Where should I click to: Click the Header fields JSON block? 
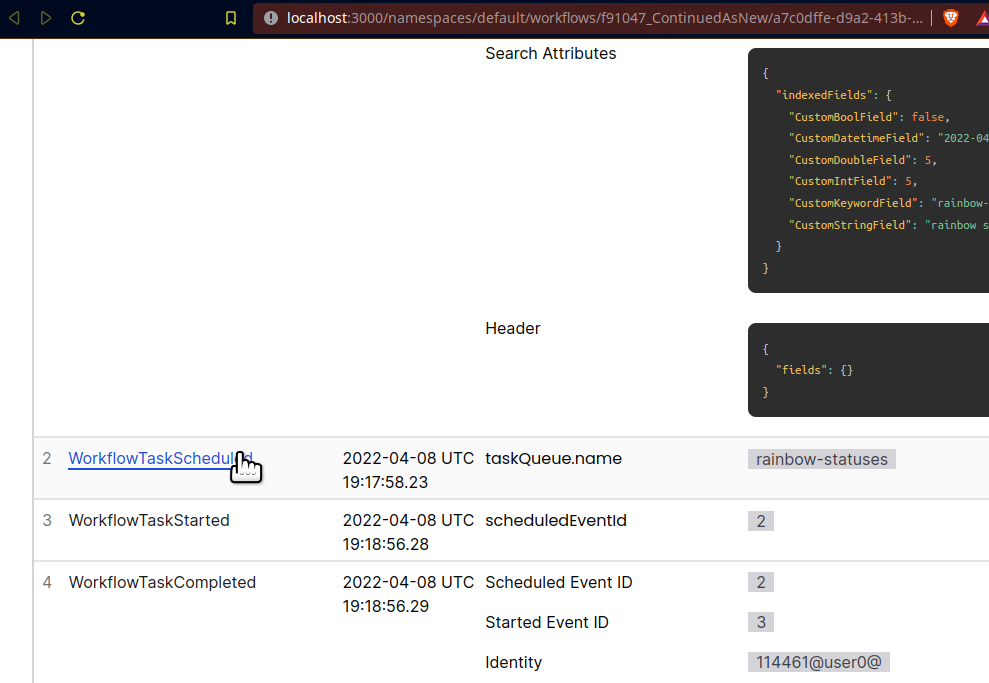(868, 370)
